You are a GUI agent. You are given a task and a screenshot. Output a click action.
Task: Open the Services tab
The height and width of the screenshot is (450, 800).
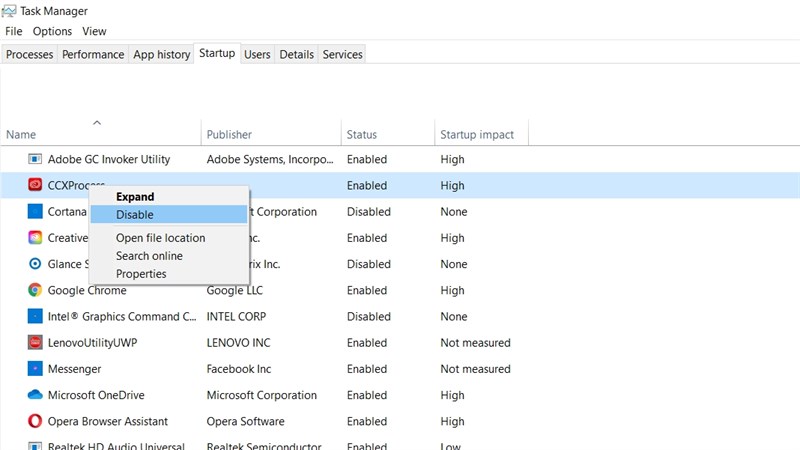342,54
